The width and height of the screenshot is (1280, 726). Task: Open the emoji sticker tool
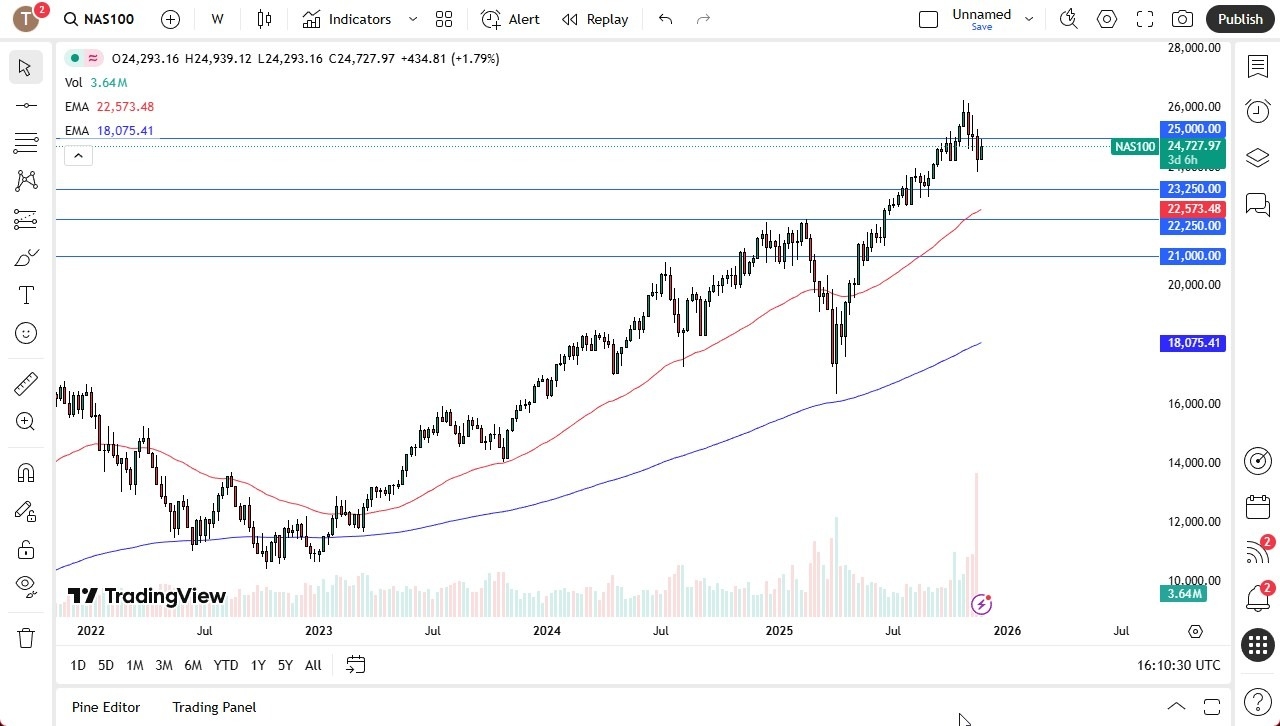pyautogui.click(x=25, y=333)
